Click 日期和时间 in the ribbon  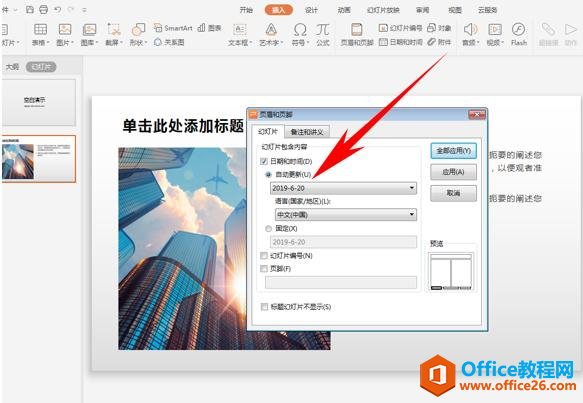[x=400, y=42]
